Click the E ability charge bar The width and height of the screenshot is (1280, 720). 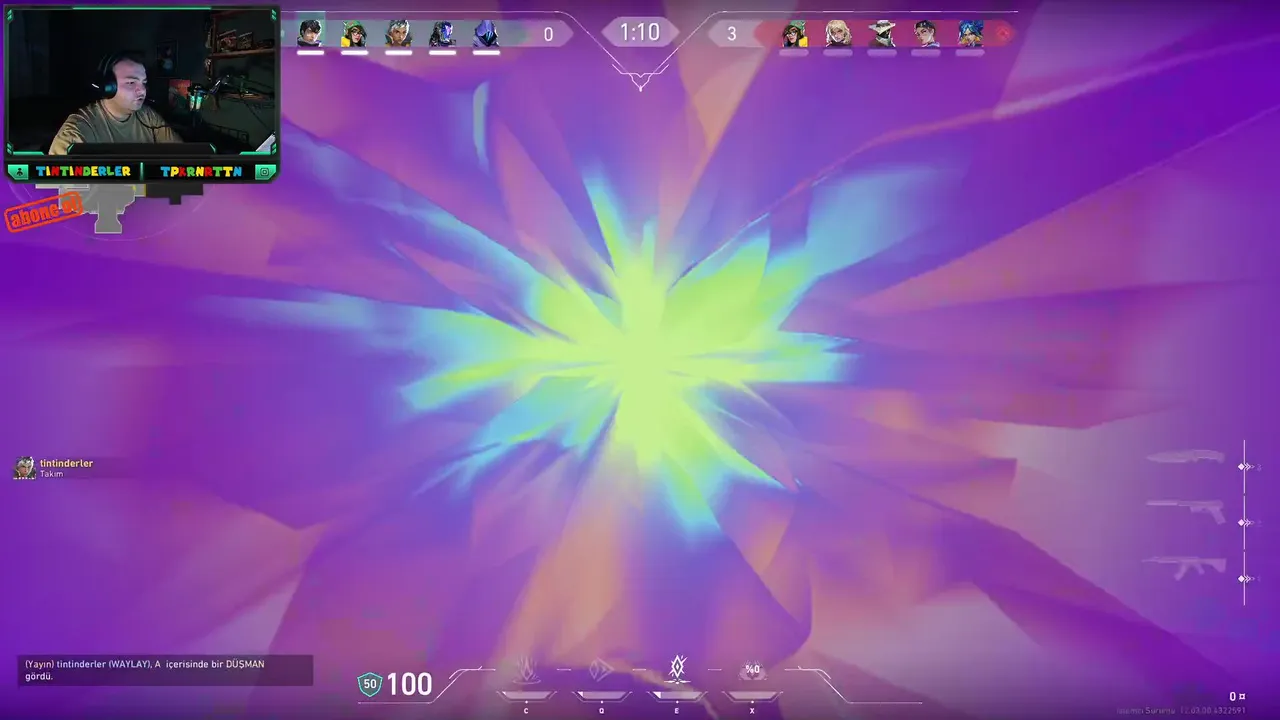click(677, 696)
